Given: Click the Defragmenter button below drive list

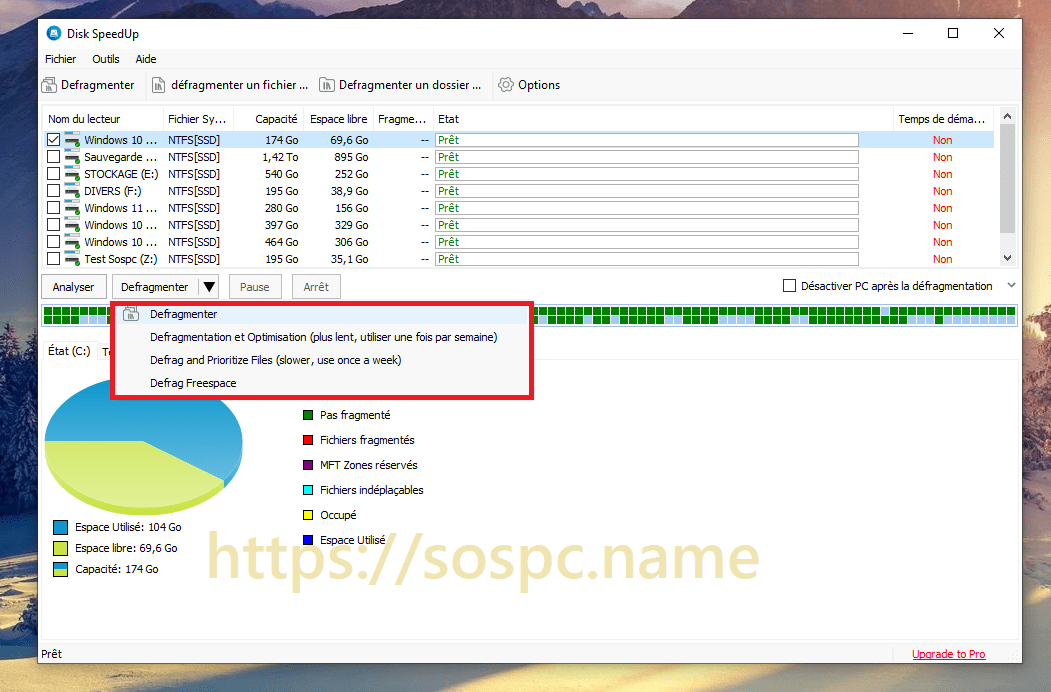Looking at the screenshot, I should tap(155, 287).
